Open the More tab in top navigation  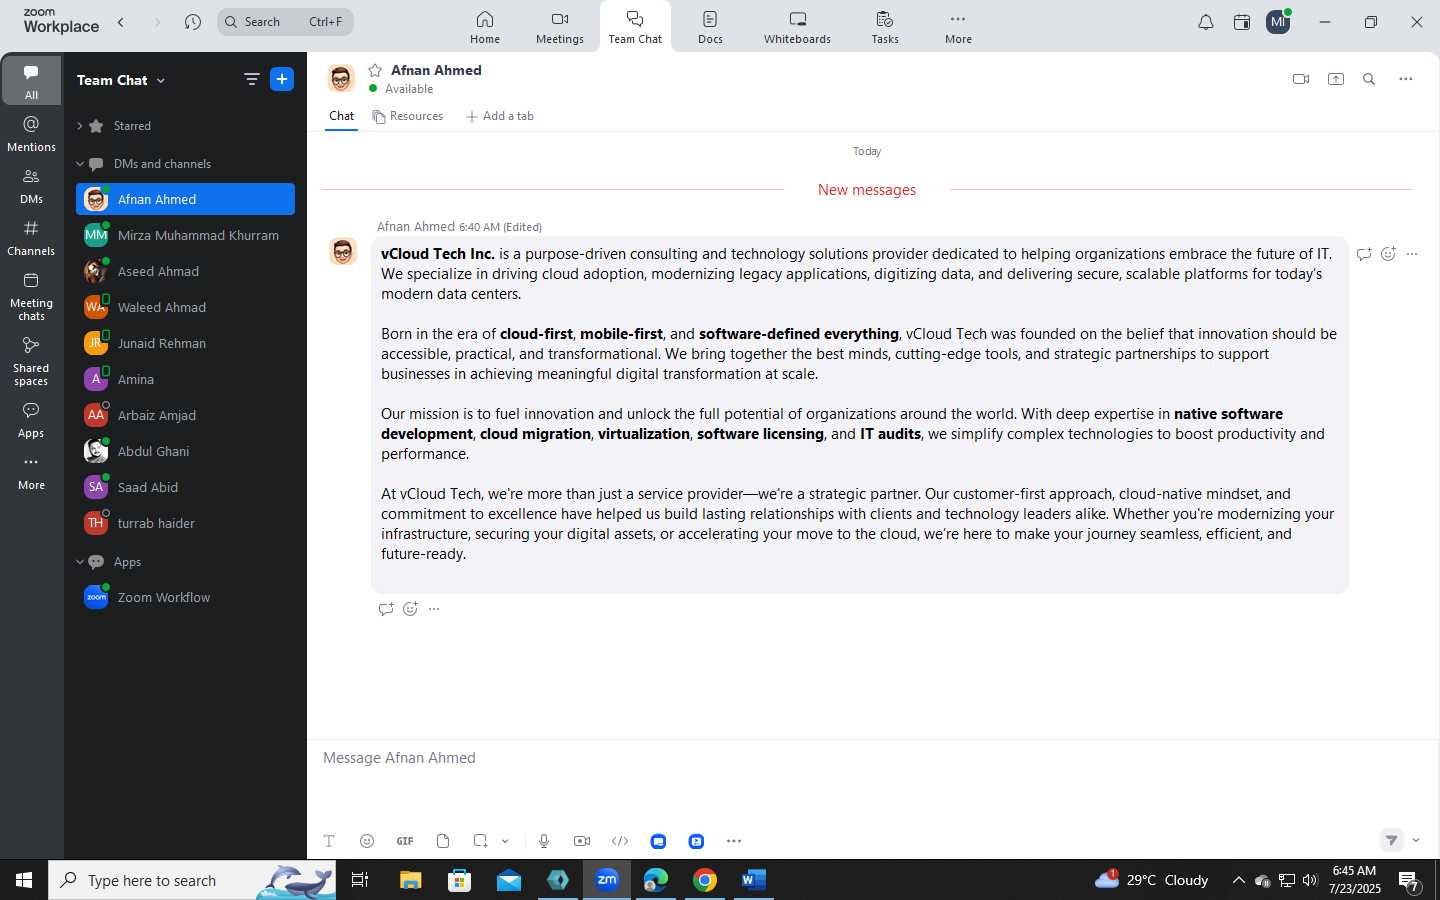958,27
